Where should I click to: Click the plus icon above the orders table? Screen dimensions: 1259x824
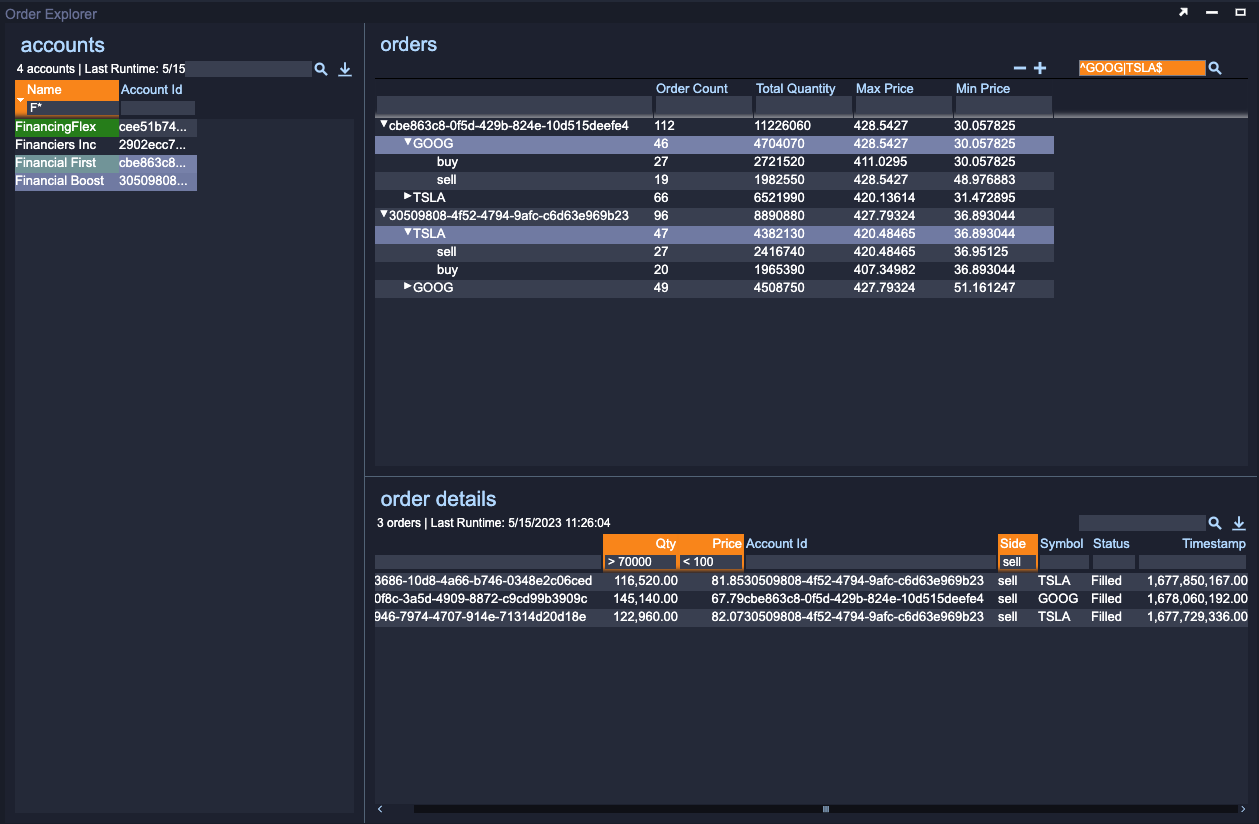pos(1040,68)
